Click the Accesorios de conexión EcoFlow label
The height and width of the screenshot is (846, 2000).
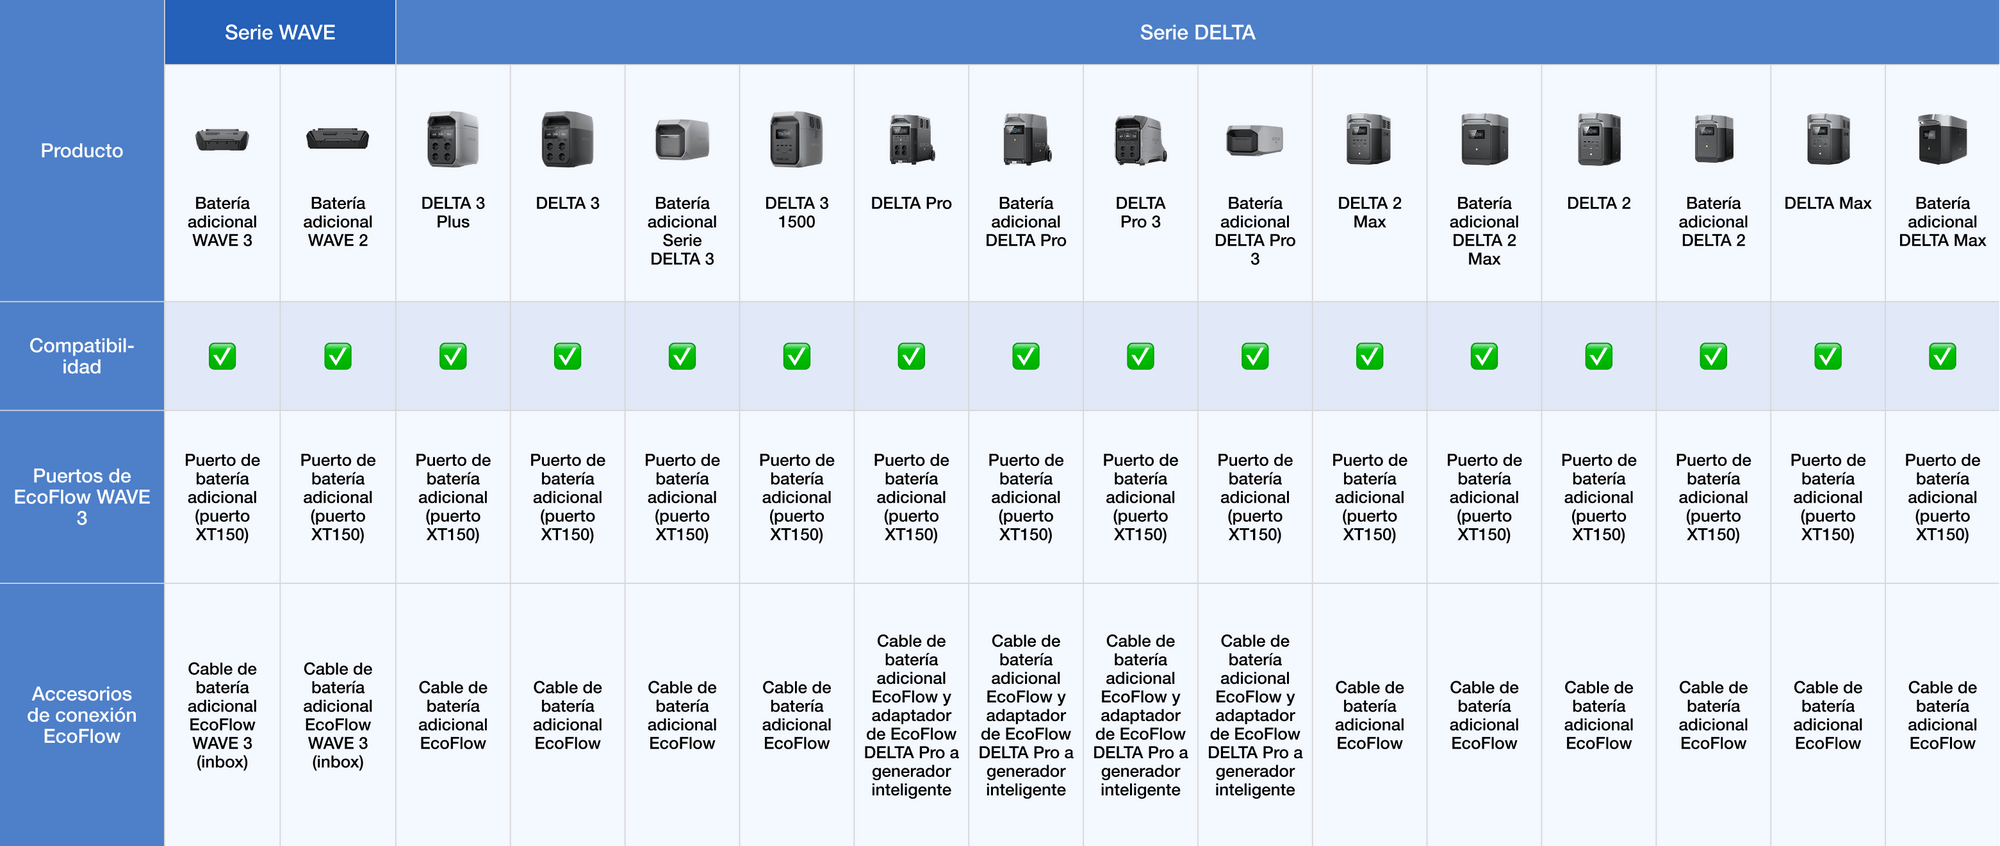82,714
